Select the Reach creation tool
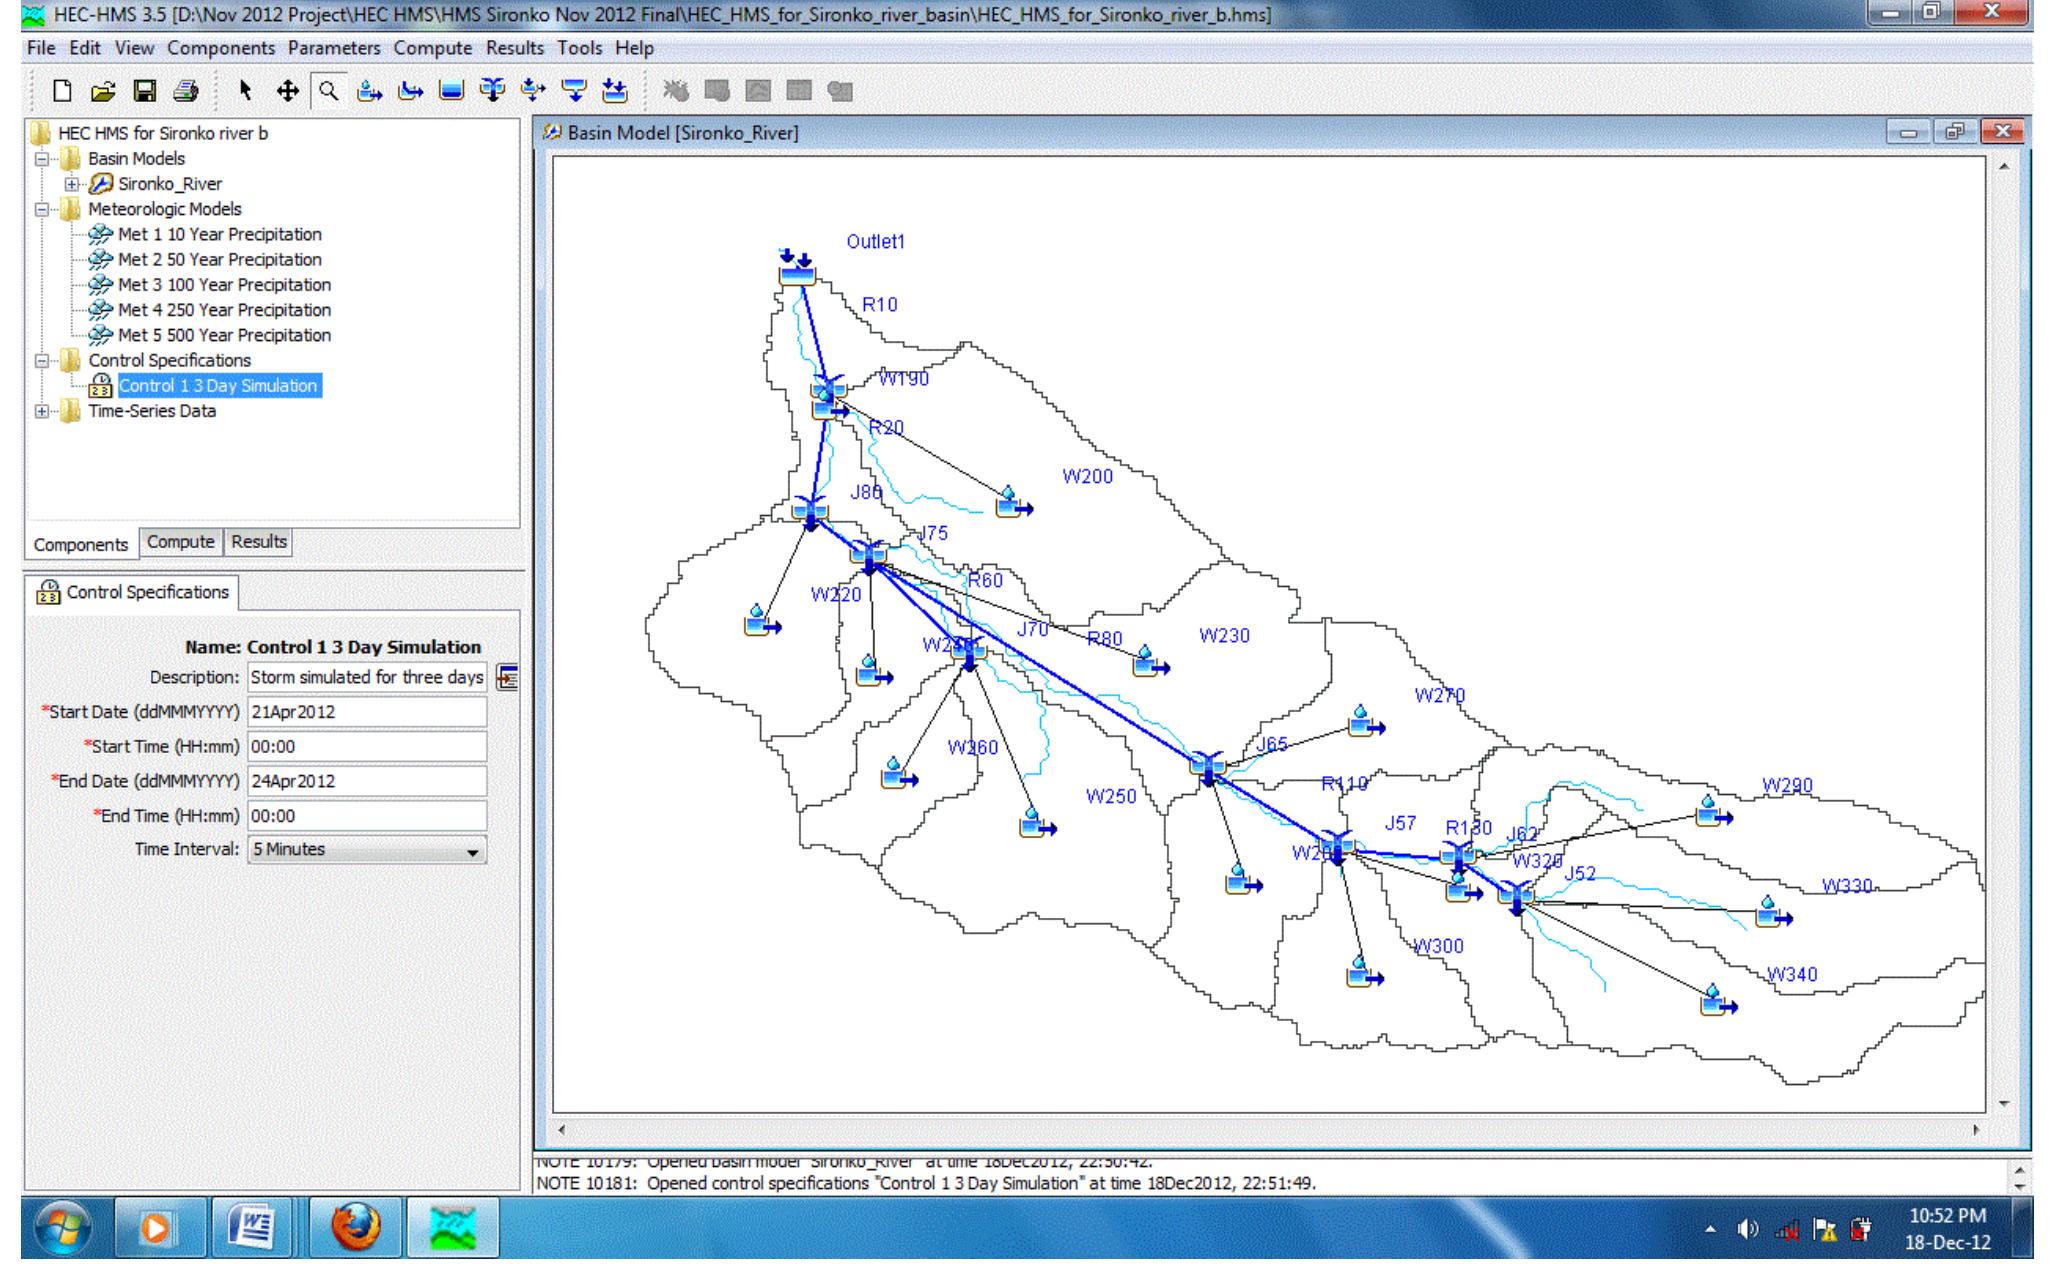 410,91
